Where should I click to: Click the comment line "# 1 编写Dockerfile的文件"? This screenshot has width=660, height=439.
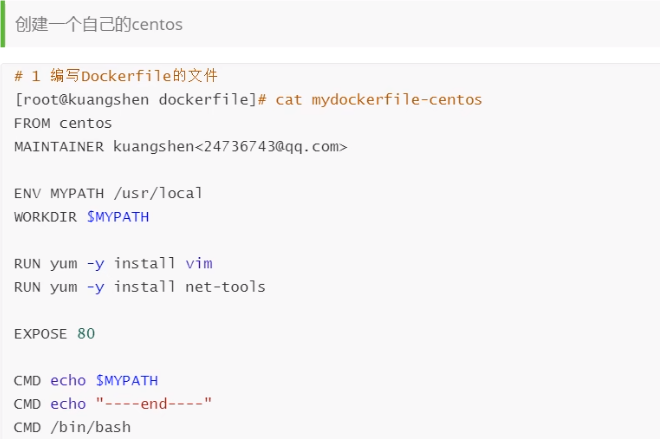pyautogui.click(x=115, y=76)
